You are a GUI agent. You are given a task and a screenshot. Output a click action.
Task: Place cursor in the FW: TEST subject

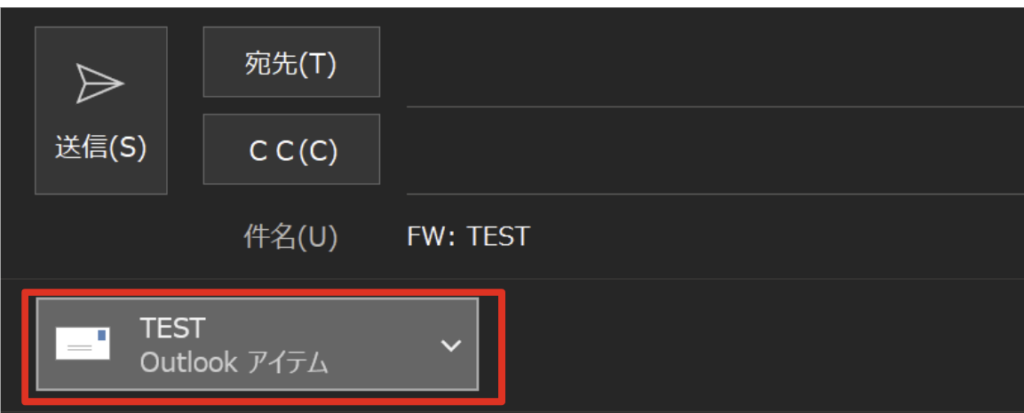click(x=468, y=237)
